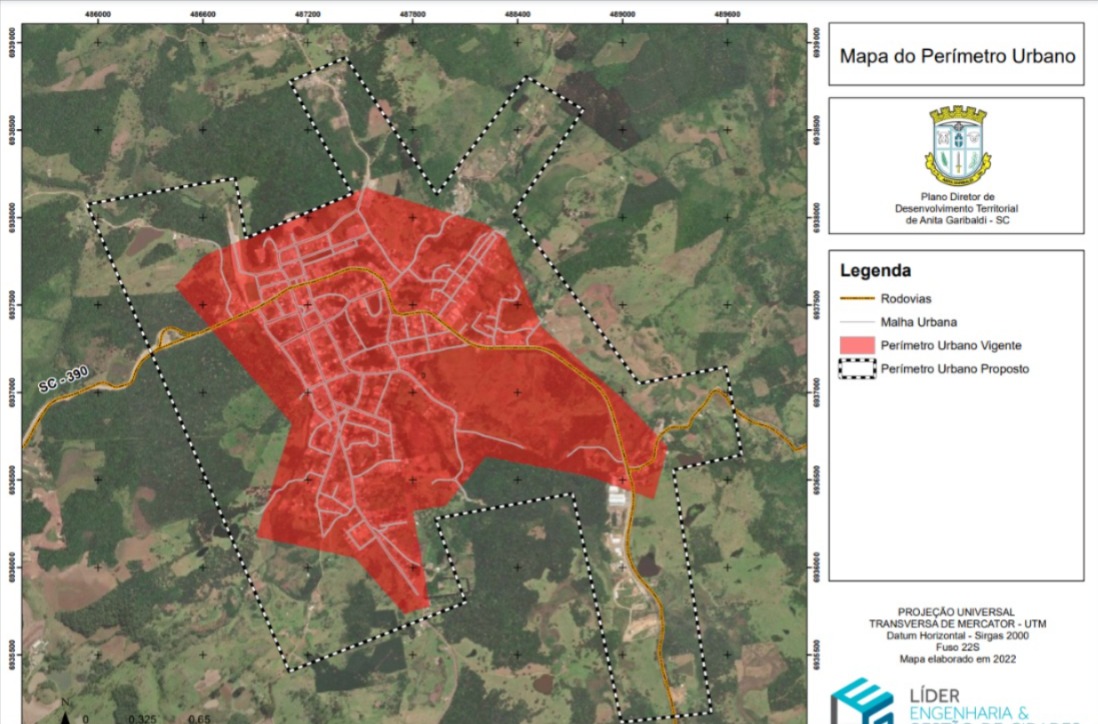Click the Legenda heading
The image size is (1098, 724).
[x=875, y=270]
